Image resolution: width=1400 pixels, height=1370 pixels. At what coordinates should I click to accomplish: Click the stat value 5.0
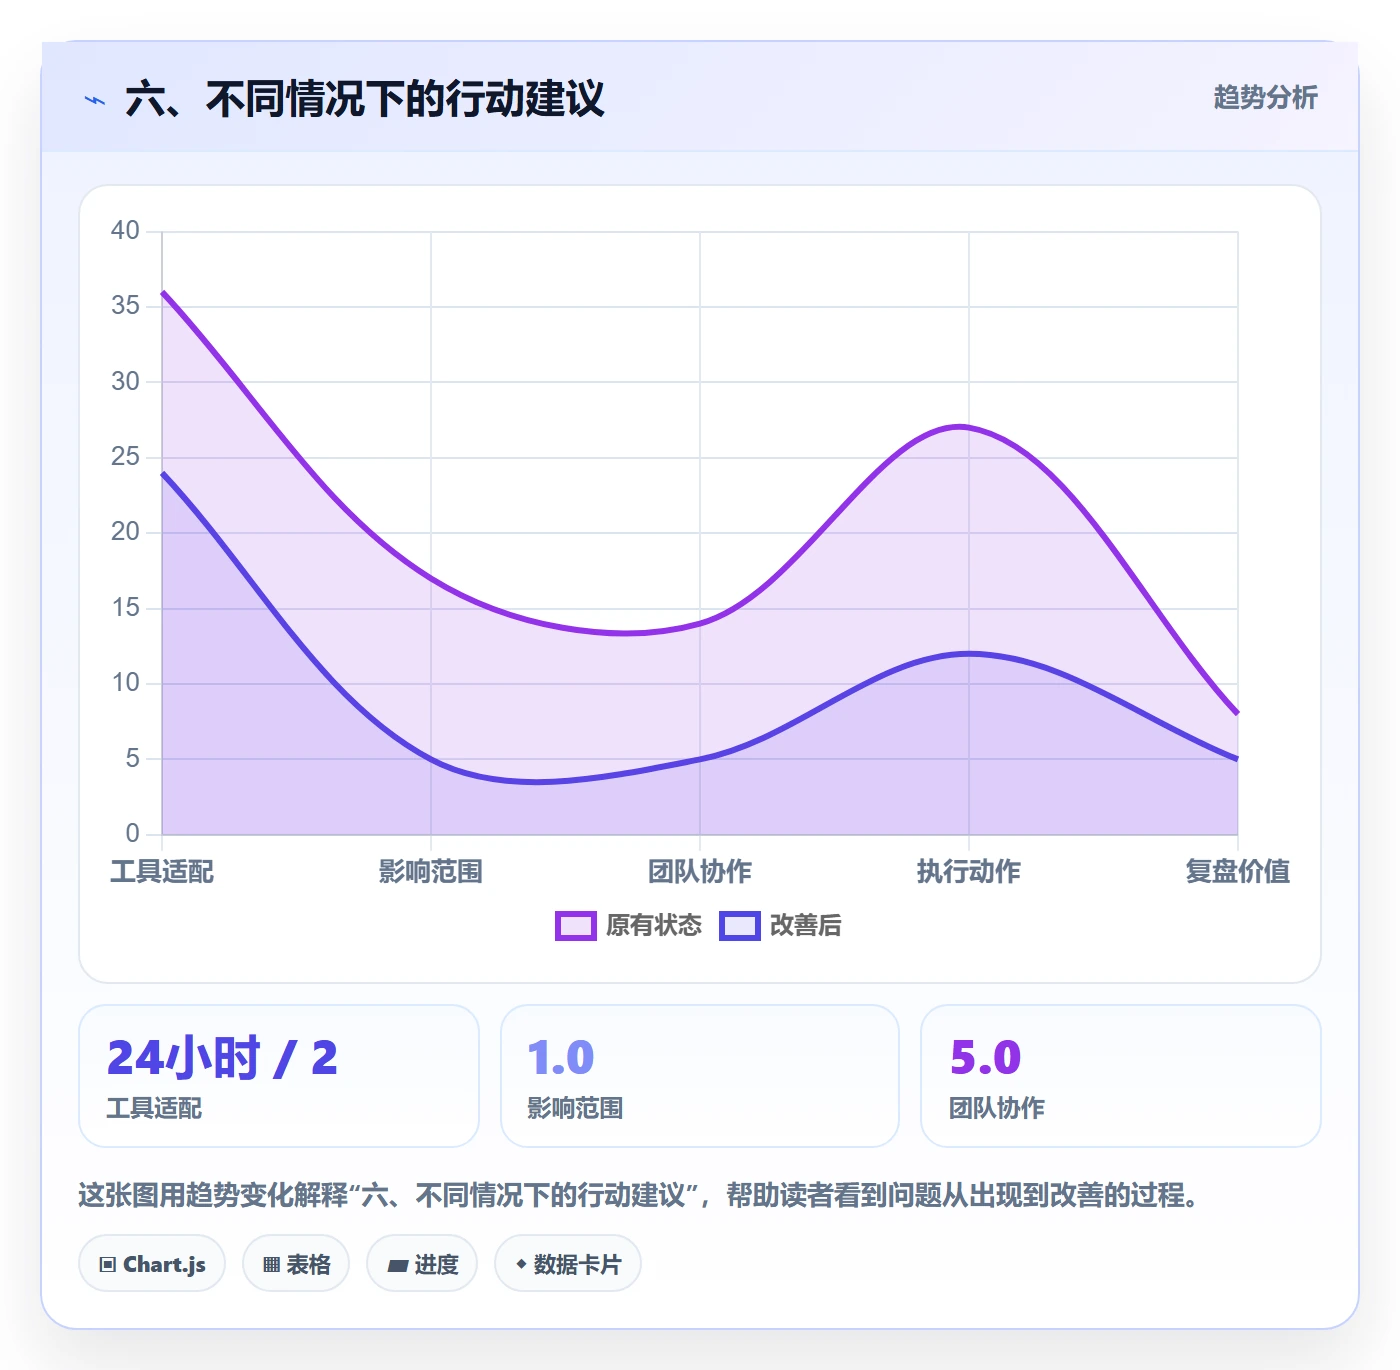point(985,1058)
